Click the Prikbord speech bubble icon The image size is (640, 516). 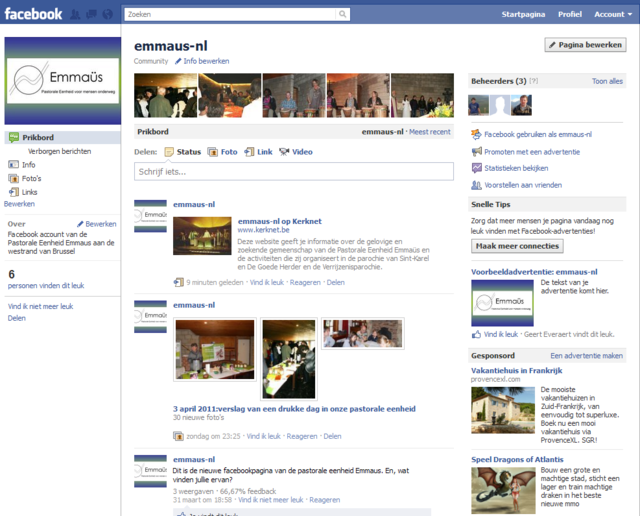click(14, 137)
